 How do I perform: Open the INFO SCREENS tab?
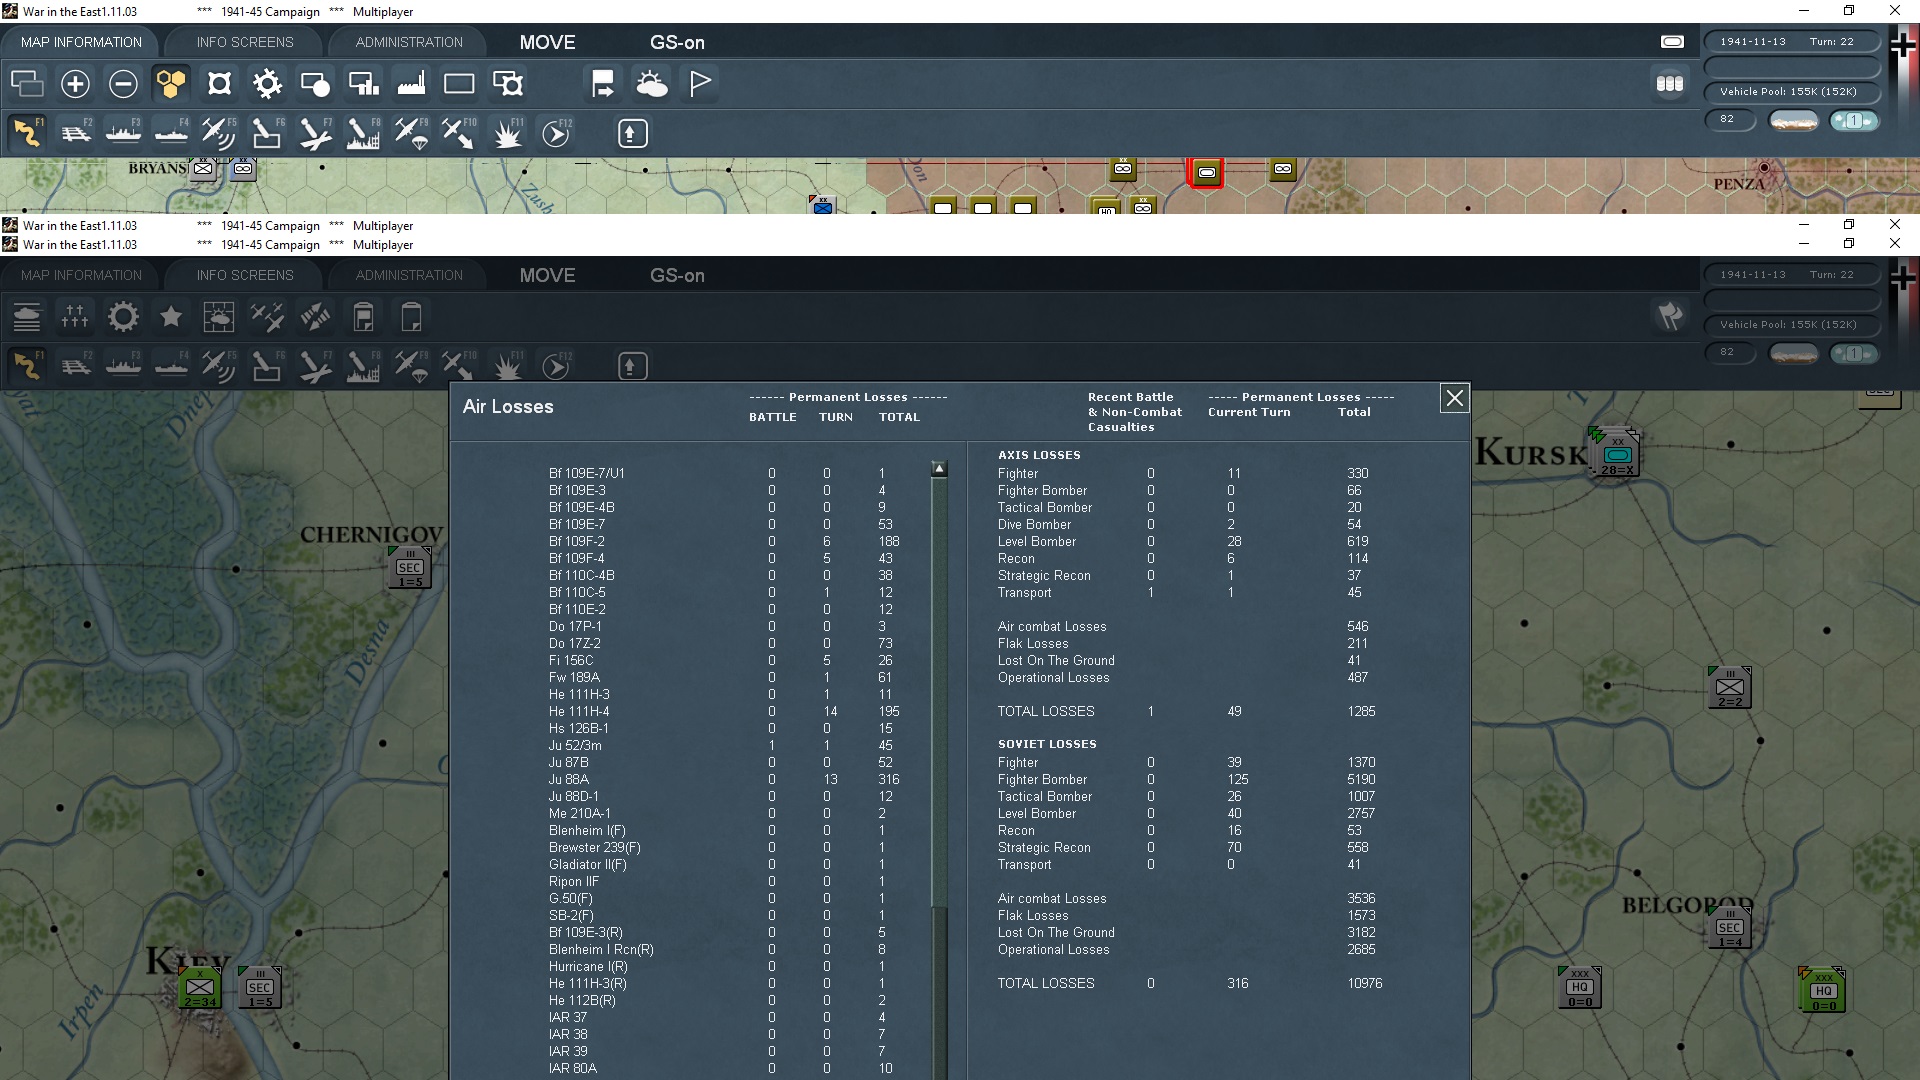(245, 42)
